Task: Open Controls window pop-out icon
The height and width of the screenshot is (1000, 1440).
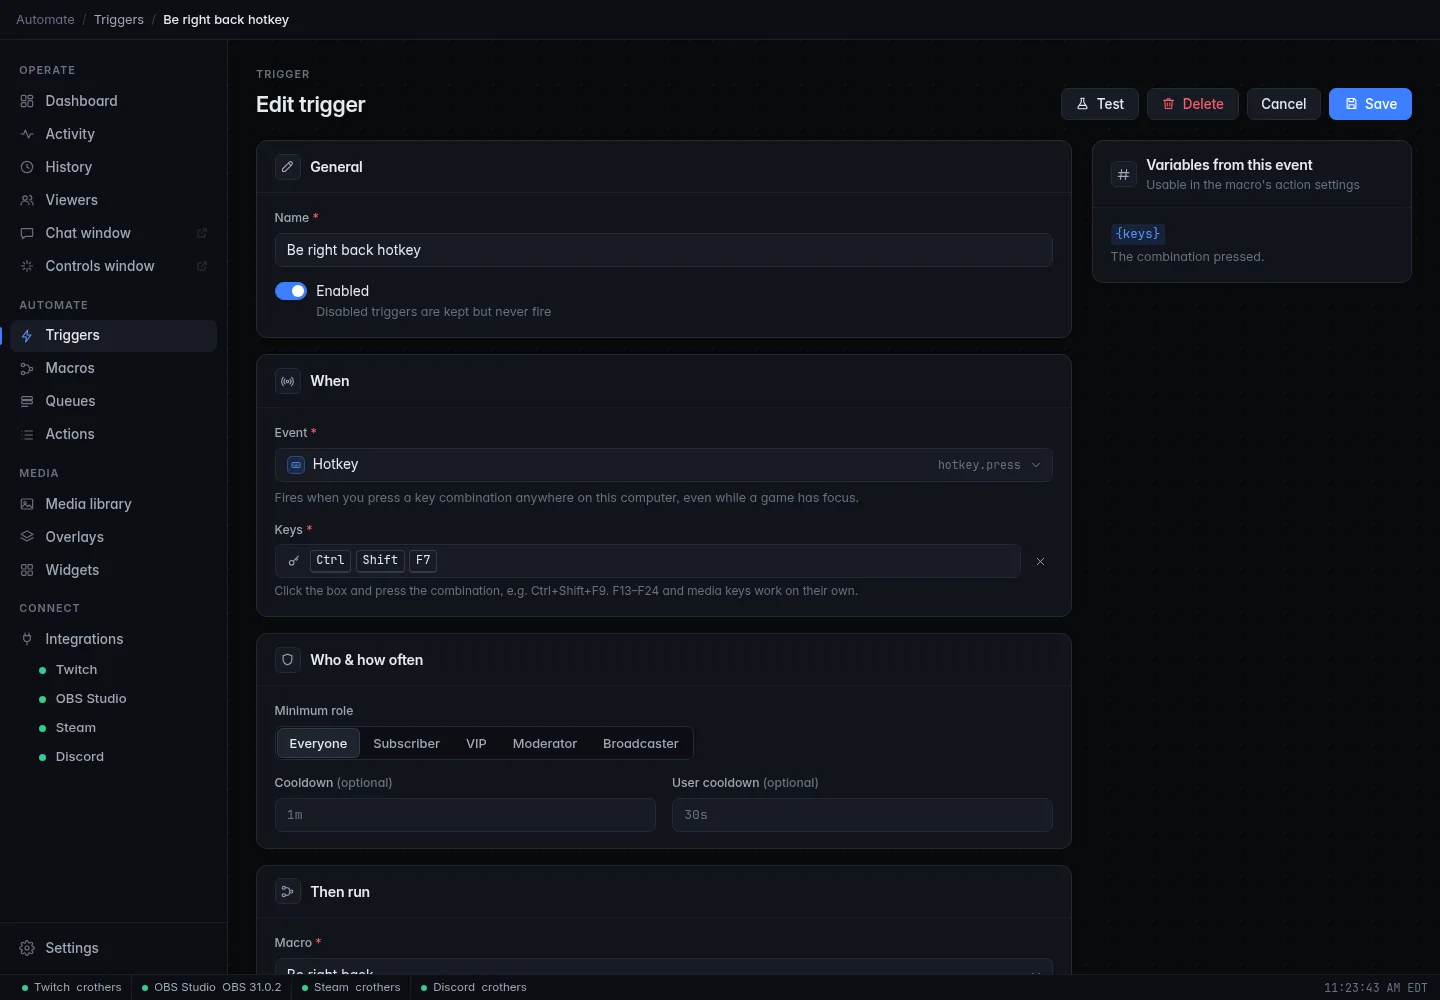Action: (202, 266)
